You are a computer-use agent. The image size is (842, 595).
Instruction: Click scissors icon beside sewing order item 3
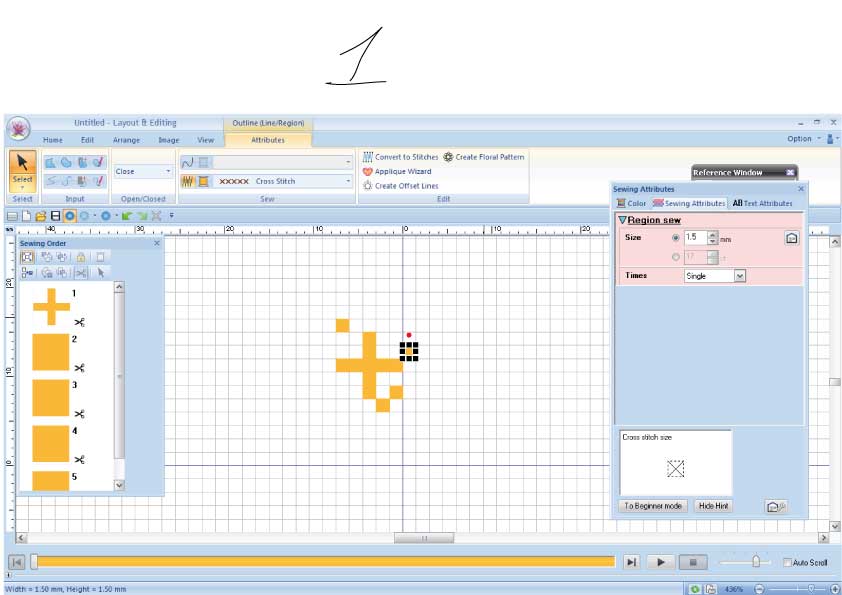point(79,414)
